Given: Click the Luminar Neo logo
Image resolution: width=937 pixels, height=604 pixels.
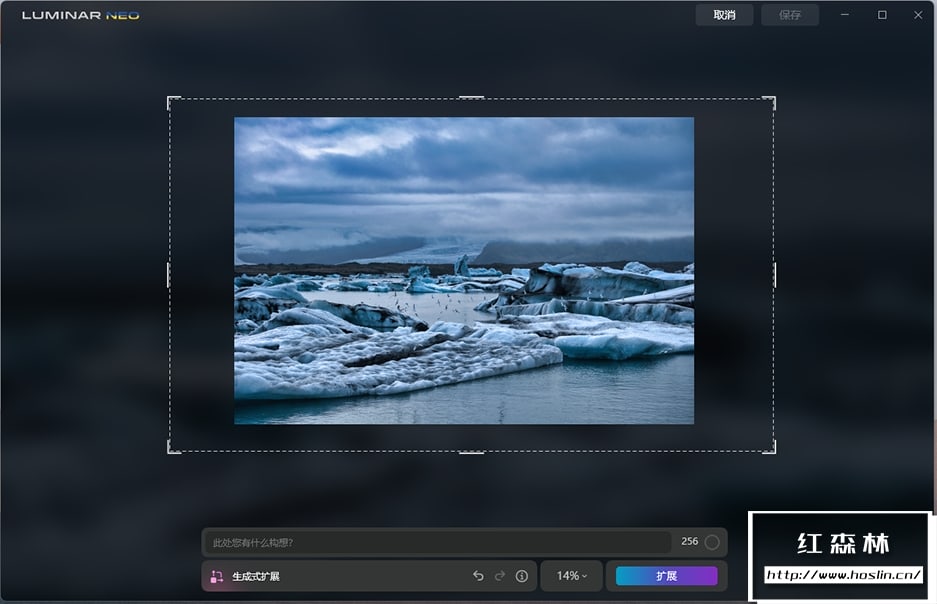Looking at the screenshot, I should [x=81, y=15].
